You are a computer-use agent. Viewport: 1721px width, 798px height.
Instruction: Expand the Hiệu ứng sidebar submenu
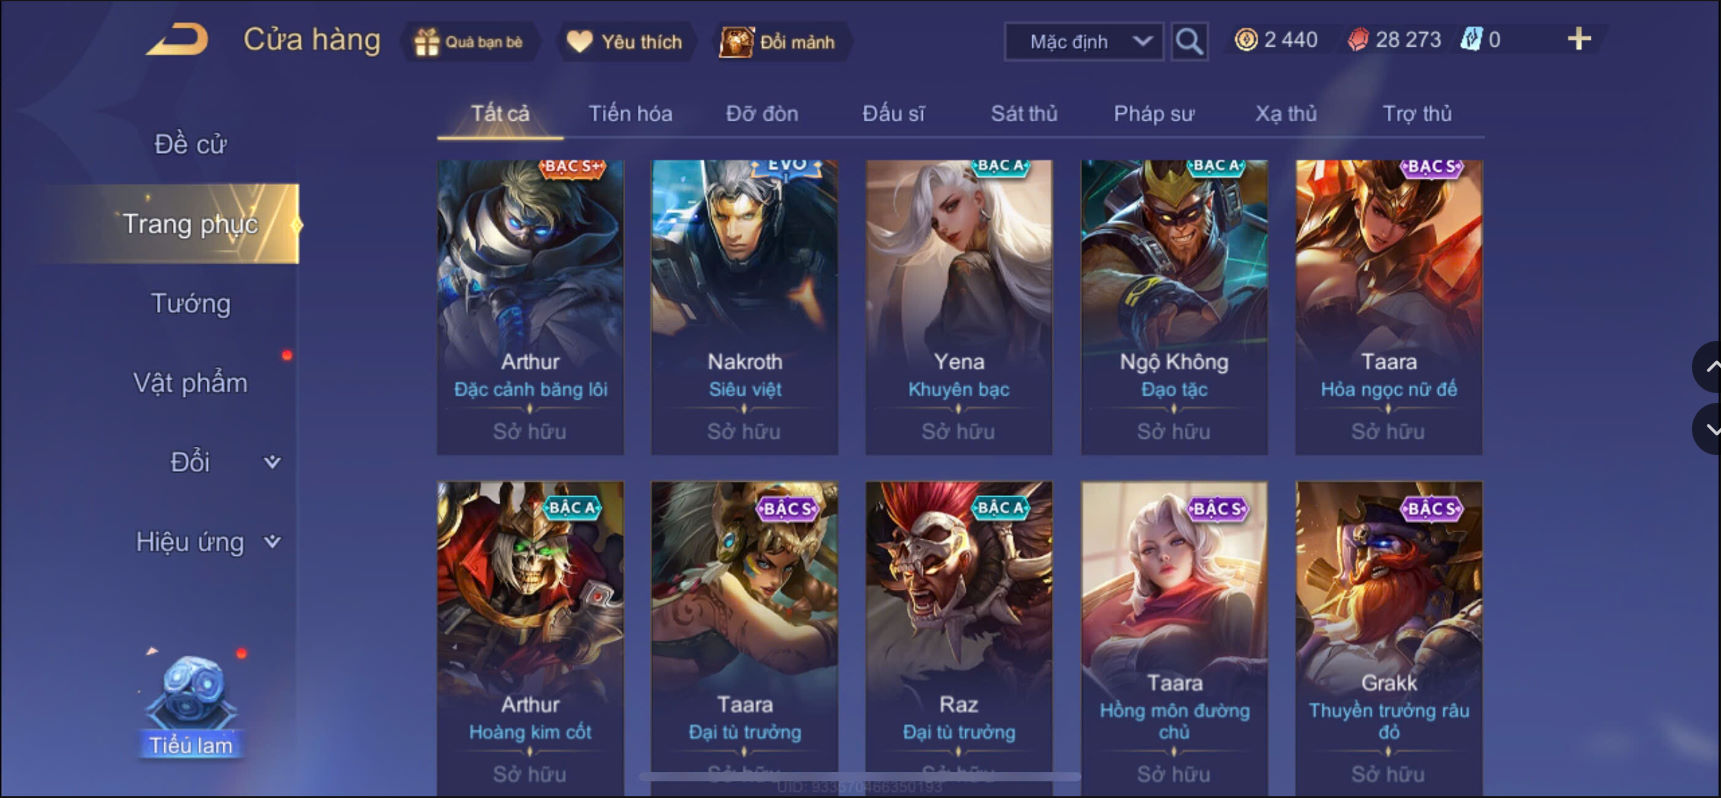point(272,542)
